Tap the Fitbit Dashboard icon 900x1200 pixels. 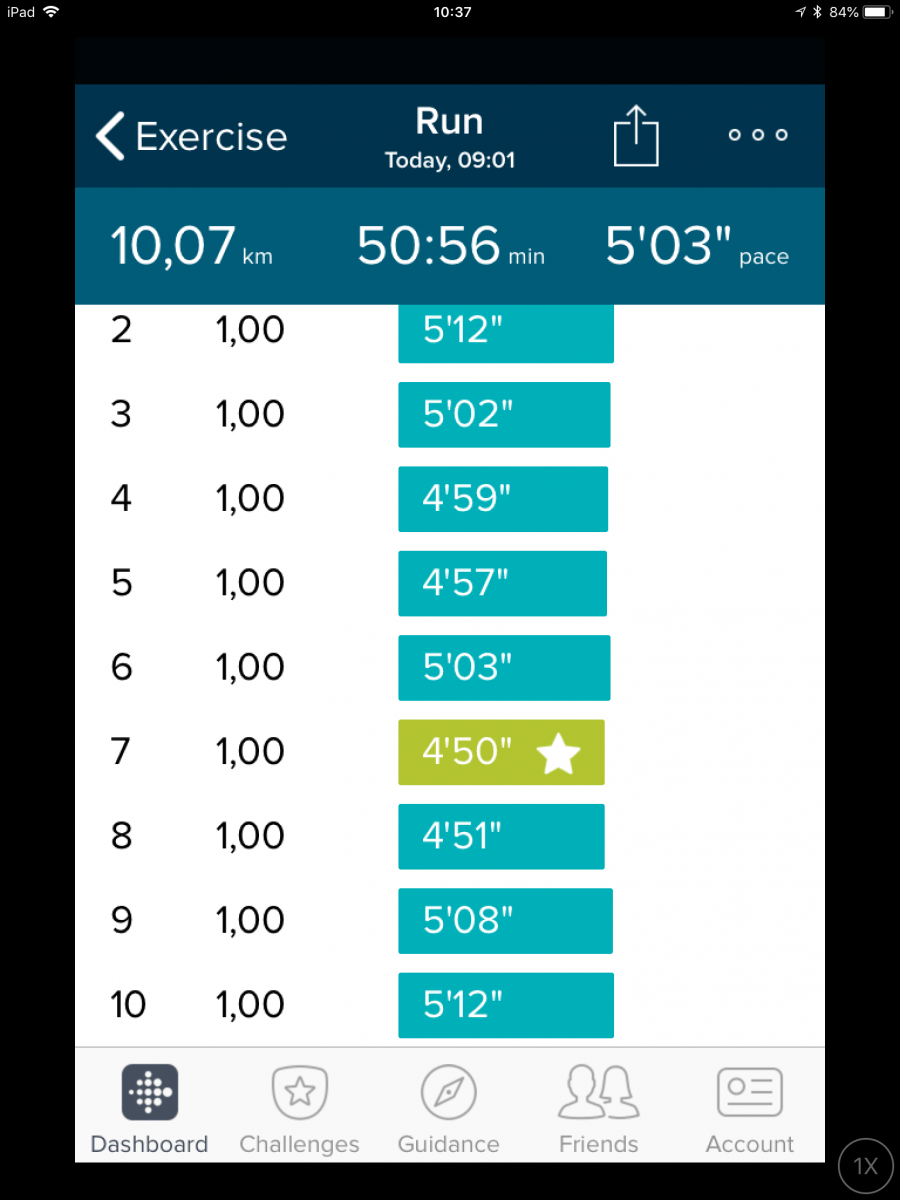[150, 1092]
